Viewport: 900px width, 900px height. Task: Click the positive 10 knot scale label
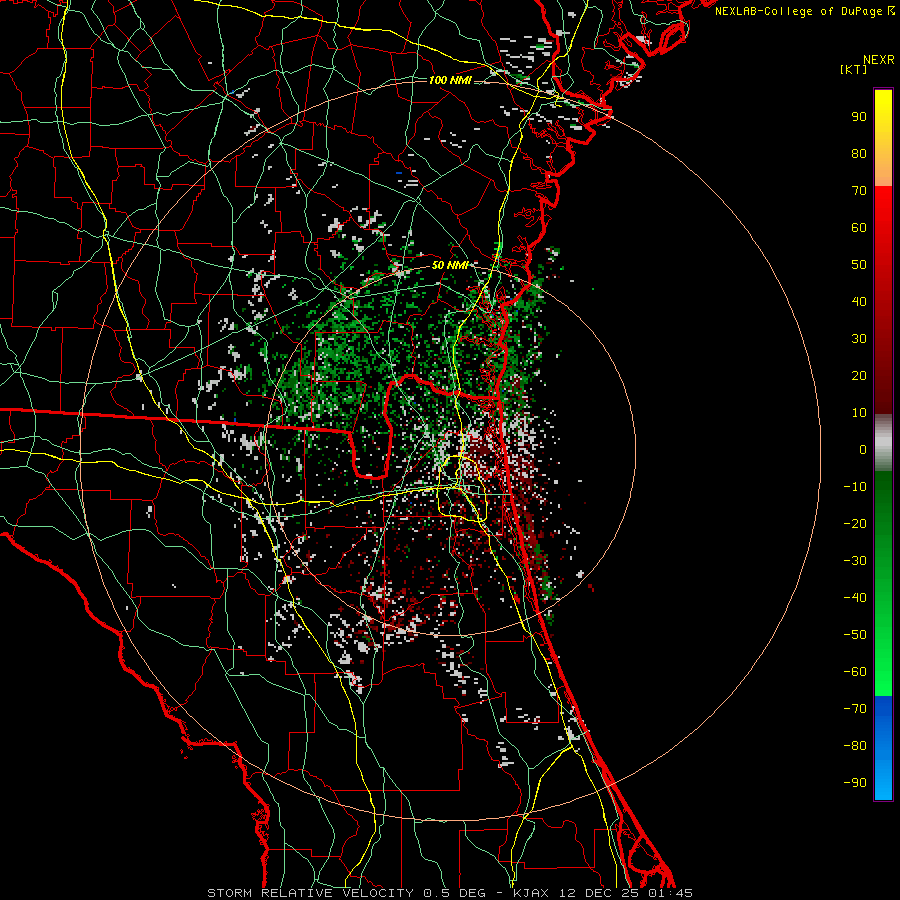pyautogui.click(x=859, y=413)
